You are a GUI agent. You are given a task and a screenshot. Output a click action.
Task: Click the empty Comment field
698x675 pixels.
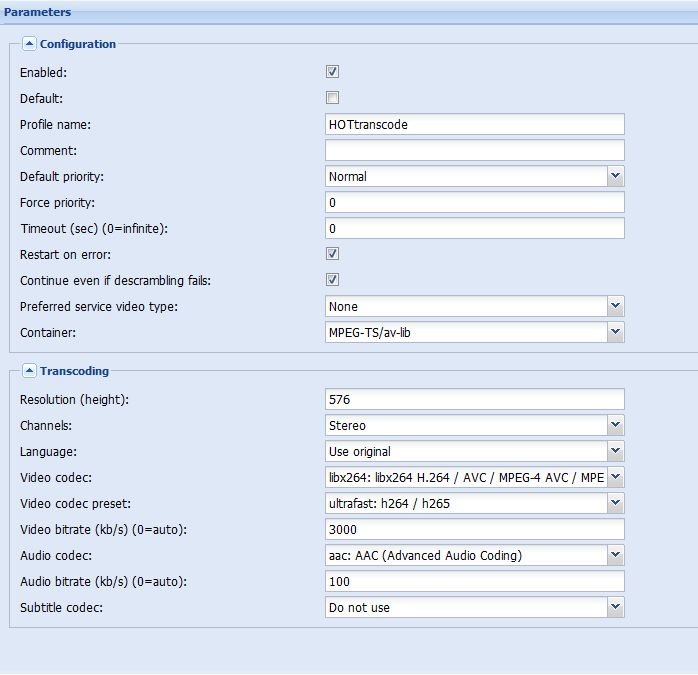click(475, 150)
